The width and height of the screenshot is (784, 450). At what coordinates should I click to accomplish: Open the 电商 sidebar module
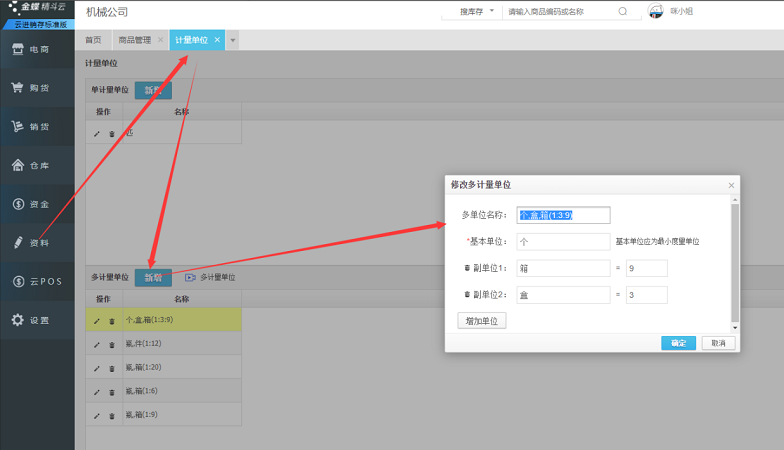37,49
